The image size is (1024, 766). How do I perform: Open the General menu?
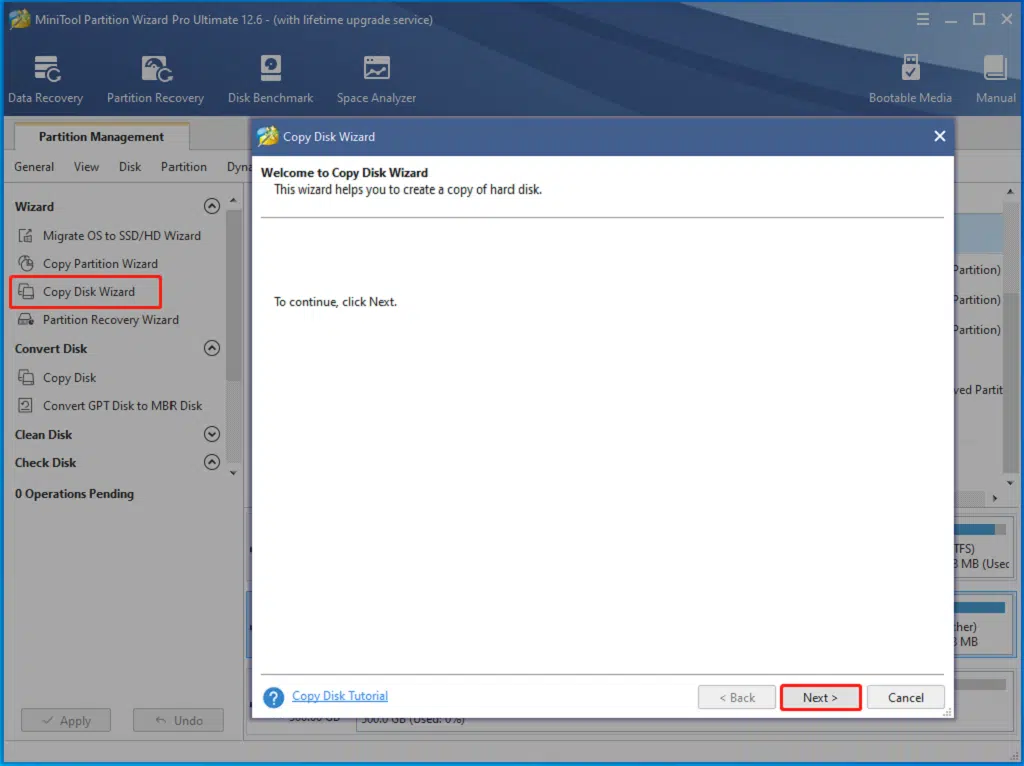point(33,167)
